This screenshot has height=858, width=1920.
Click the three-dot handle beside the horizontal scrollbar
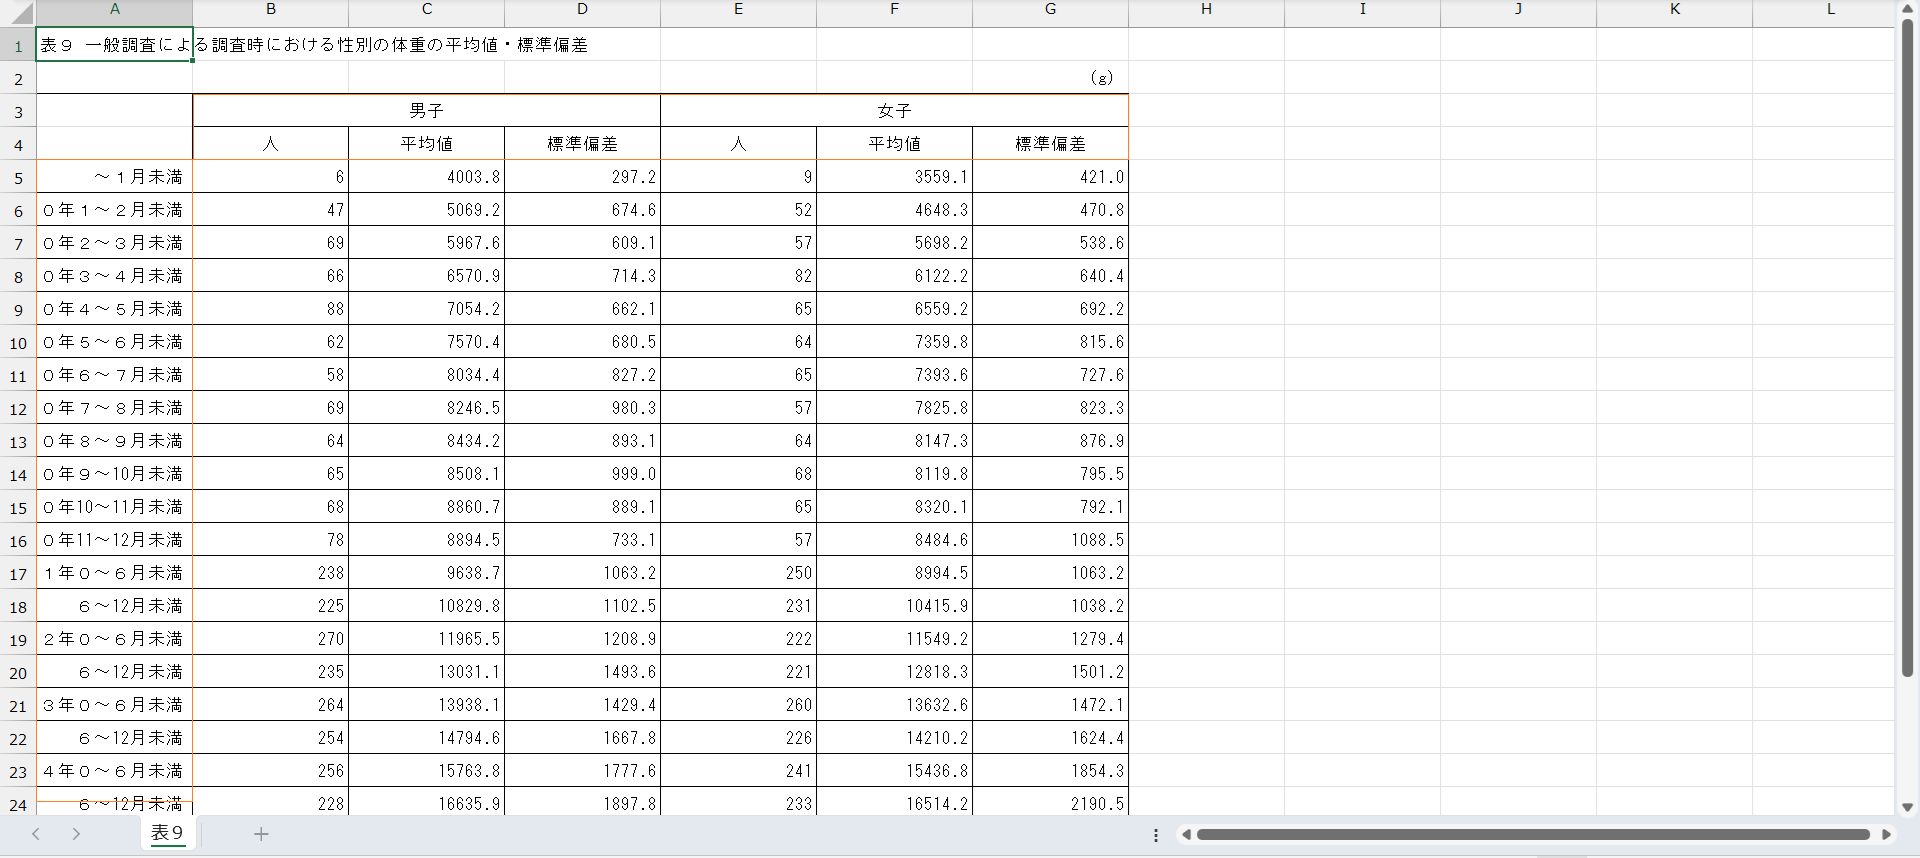(x=1156, y=835)
